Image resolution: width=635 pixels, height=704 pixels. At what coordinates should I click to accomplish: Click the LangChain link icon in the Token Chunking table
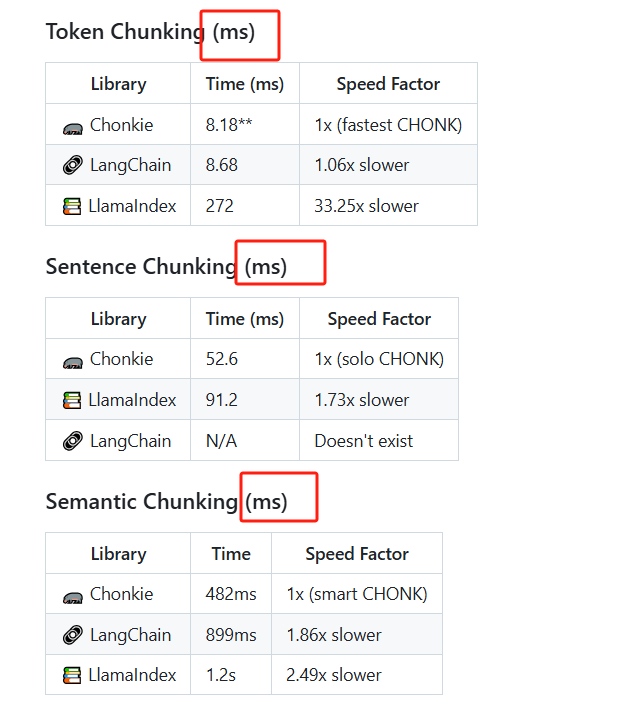[72, 165]
